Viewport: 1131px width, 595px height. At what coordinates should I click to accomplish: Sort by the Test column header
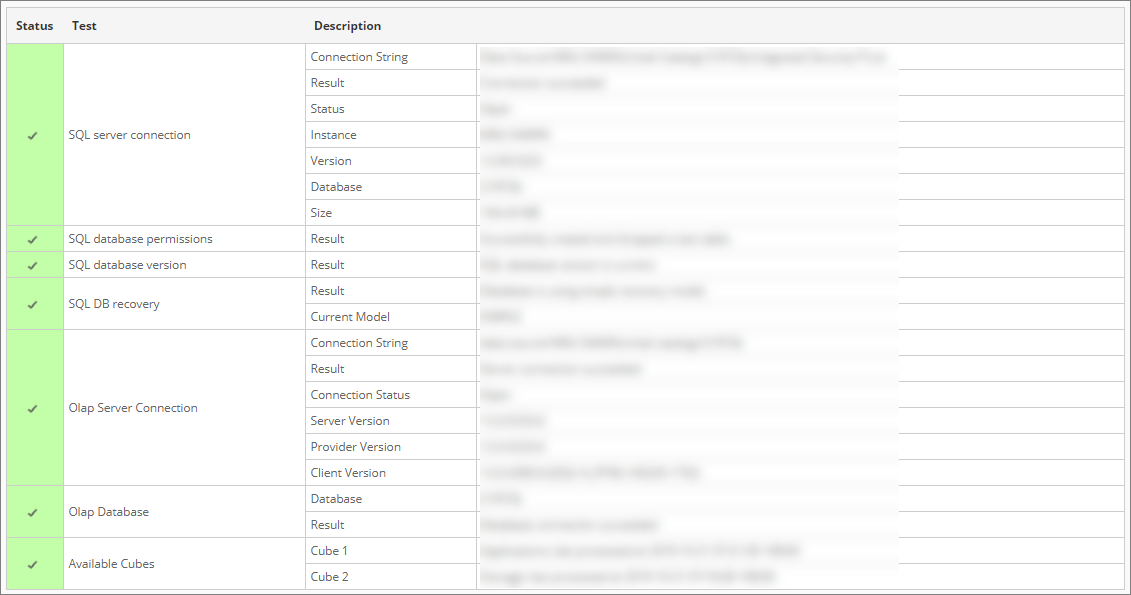[x=84, y=25]
